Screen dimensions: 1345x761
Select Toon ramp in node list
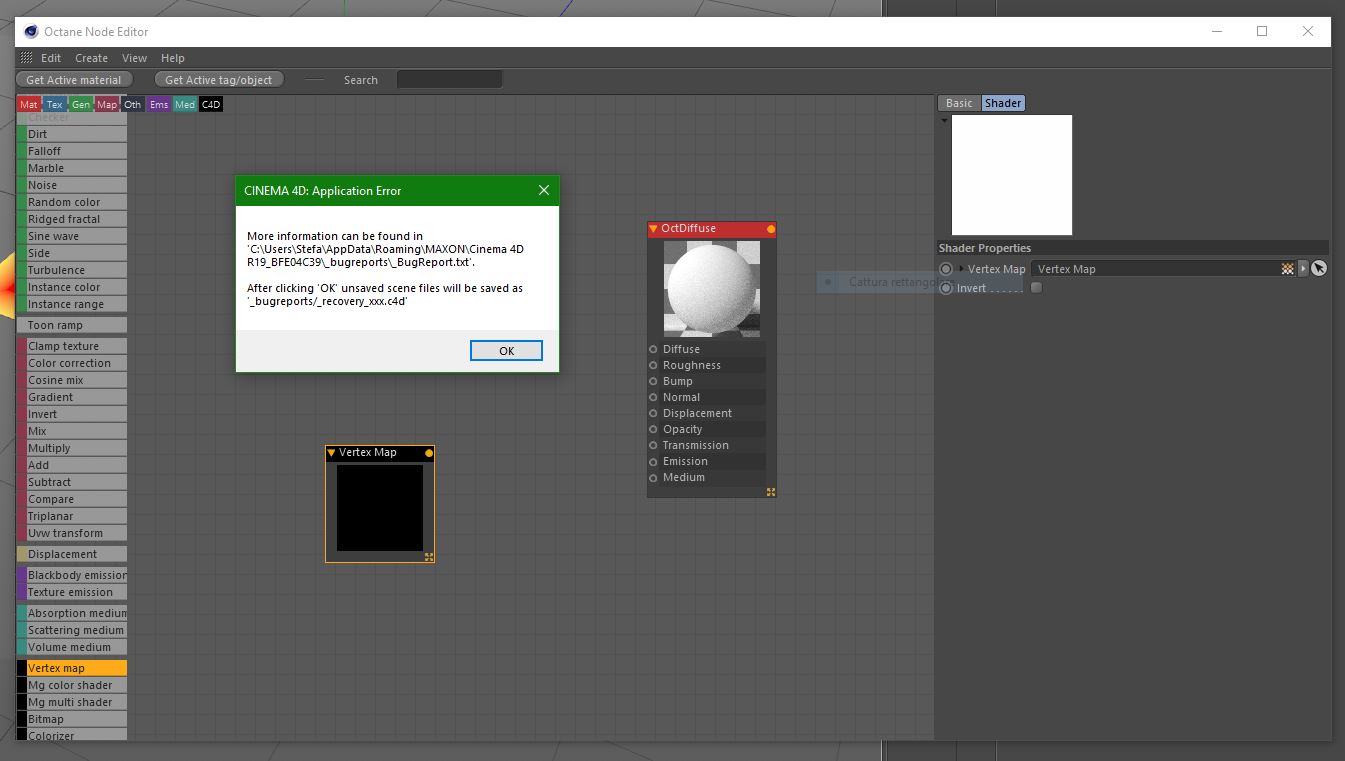72,325
